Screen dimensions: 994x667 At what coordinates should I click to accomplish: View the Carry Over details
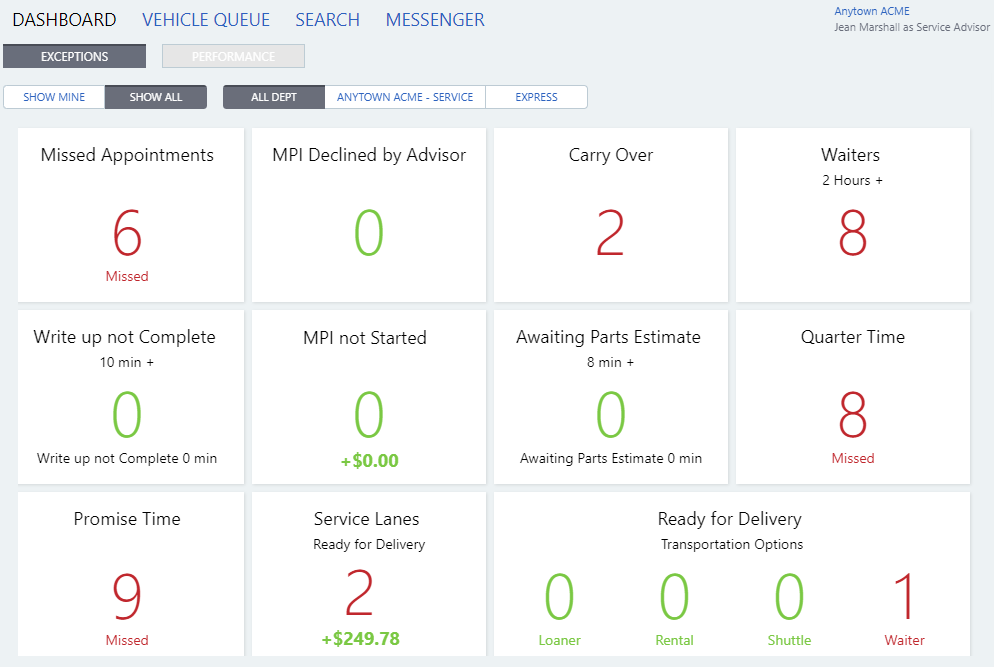[610, 214]
